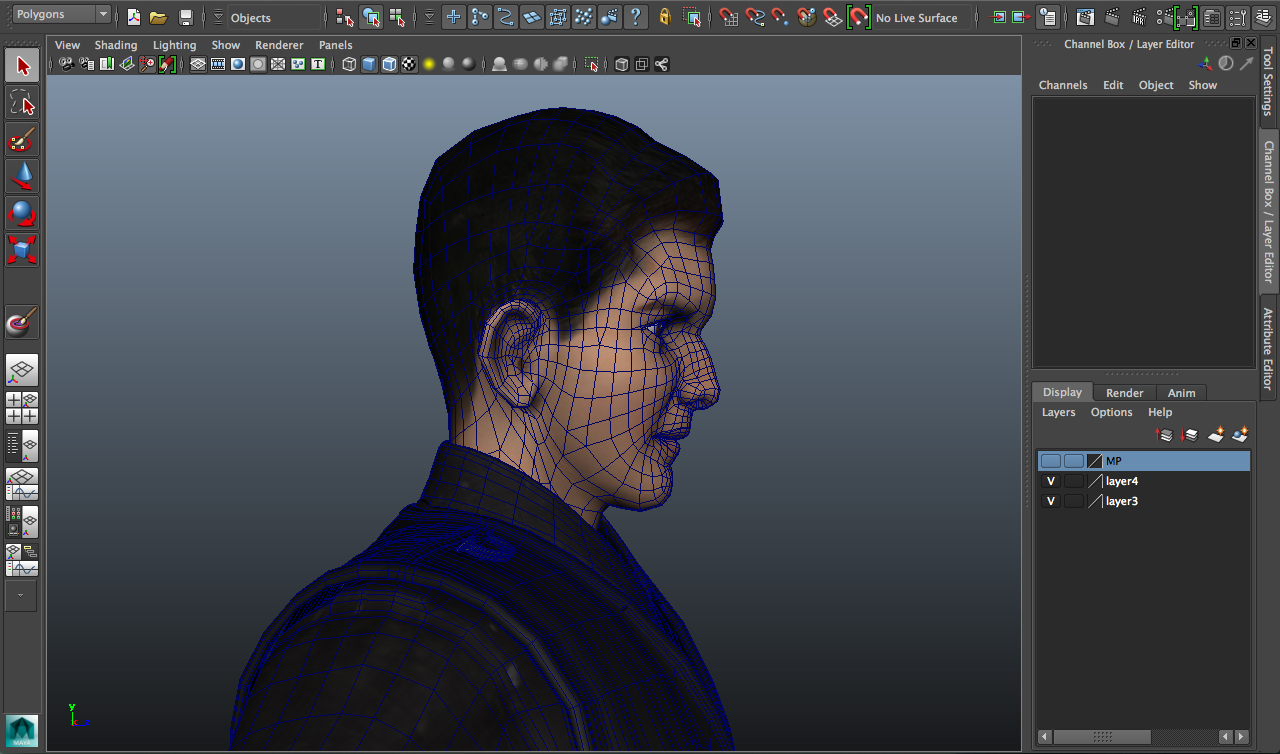Viewport: 1280px width, 754px height.
Task: Open the Polygons menu set dropdown
Action: tap(61, 14)
